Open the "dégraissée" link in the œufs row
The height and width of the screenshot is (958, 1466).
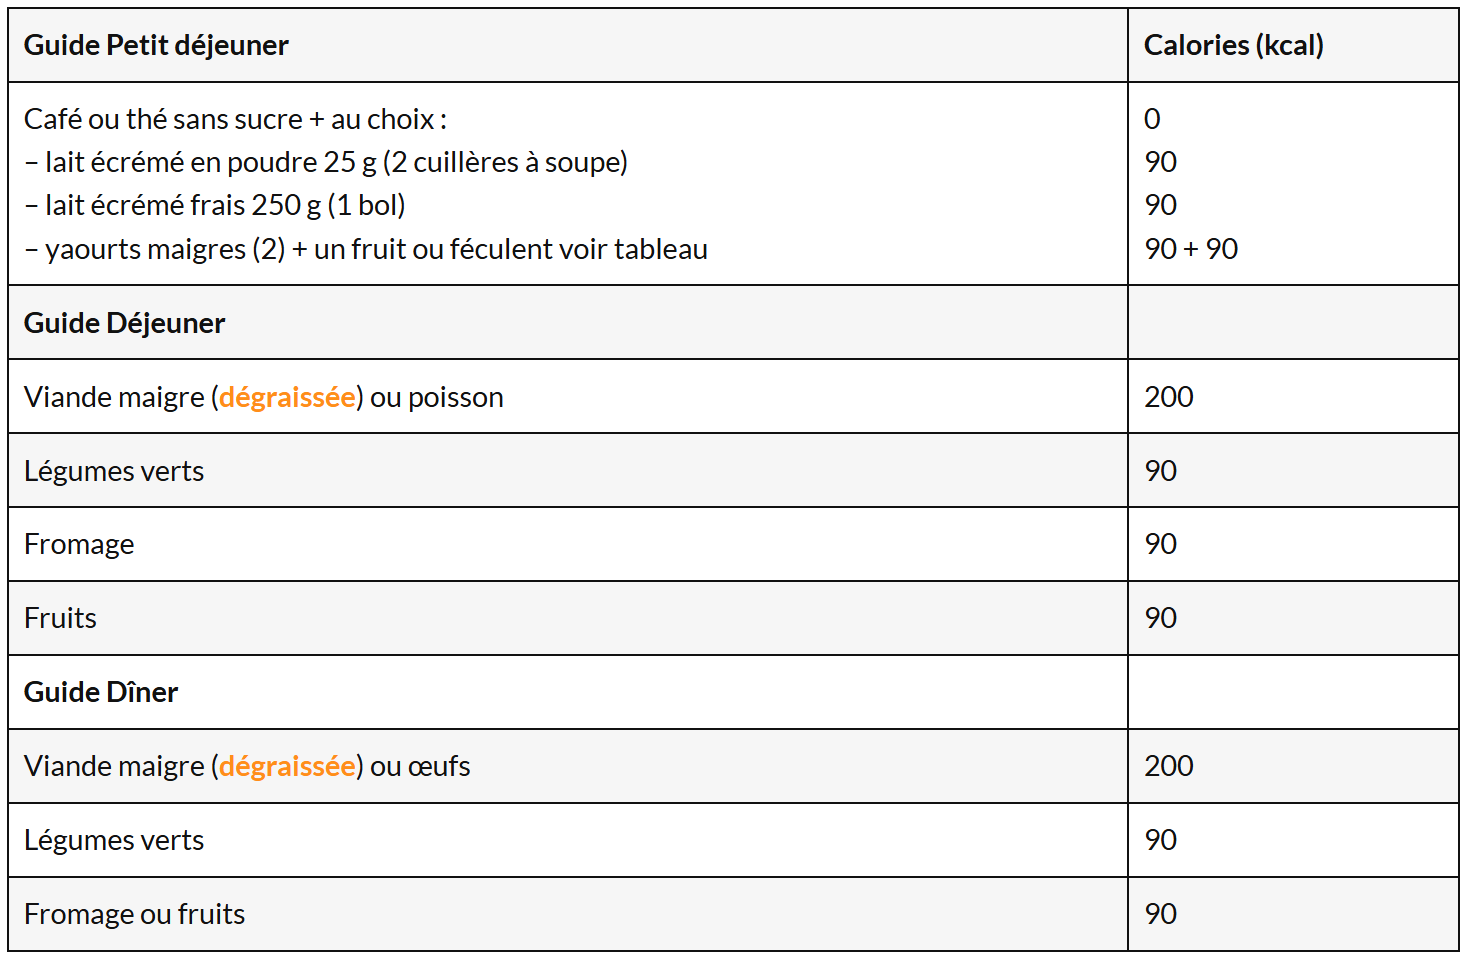point(287,766)
